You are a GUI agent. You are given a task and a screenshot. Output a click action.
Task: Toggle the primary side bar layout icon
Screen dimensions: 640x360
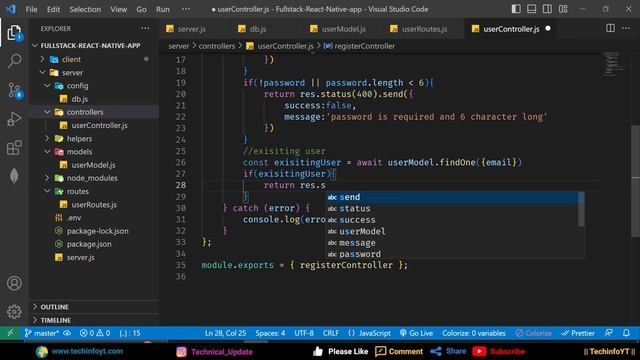coord(516,9)
